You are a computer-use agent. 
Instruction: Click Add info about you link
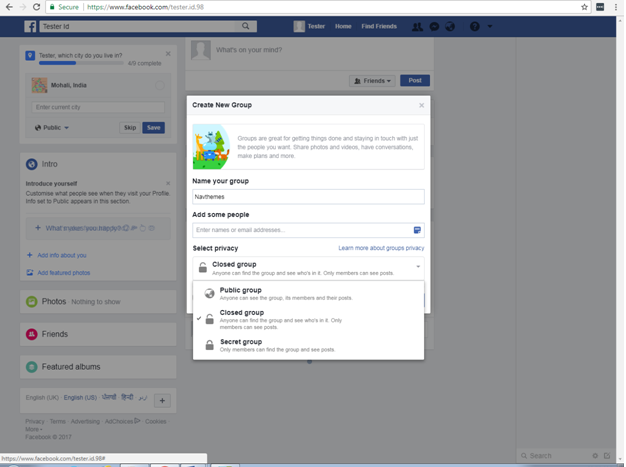tap(62, 255)
